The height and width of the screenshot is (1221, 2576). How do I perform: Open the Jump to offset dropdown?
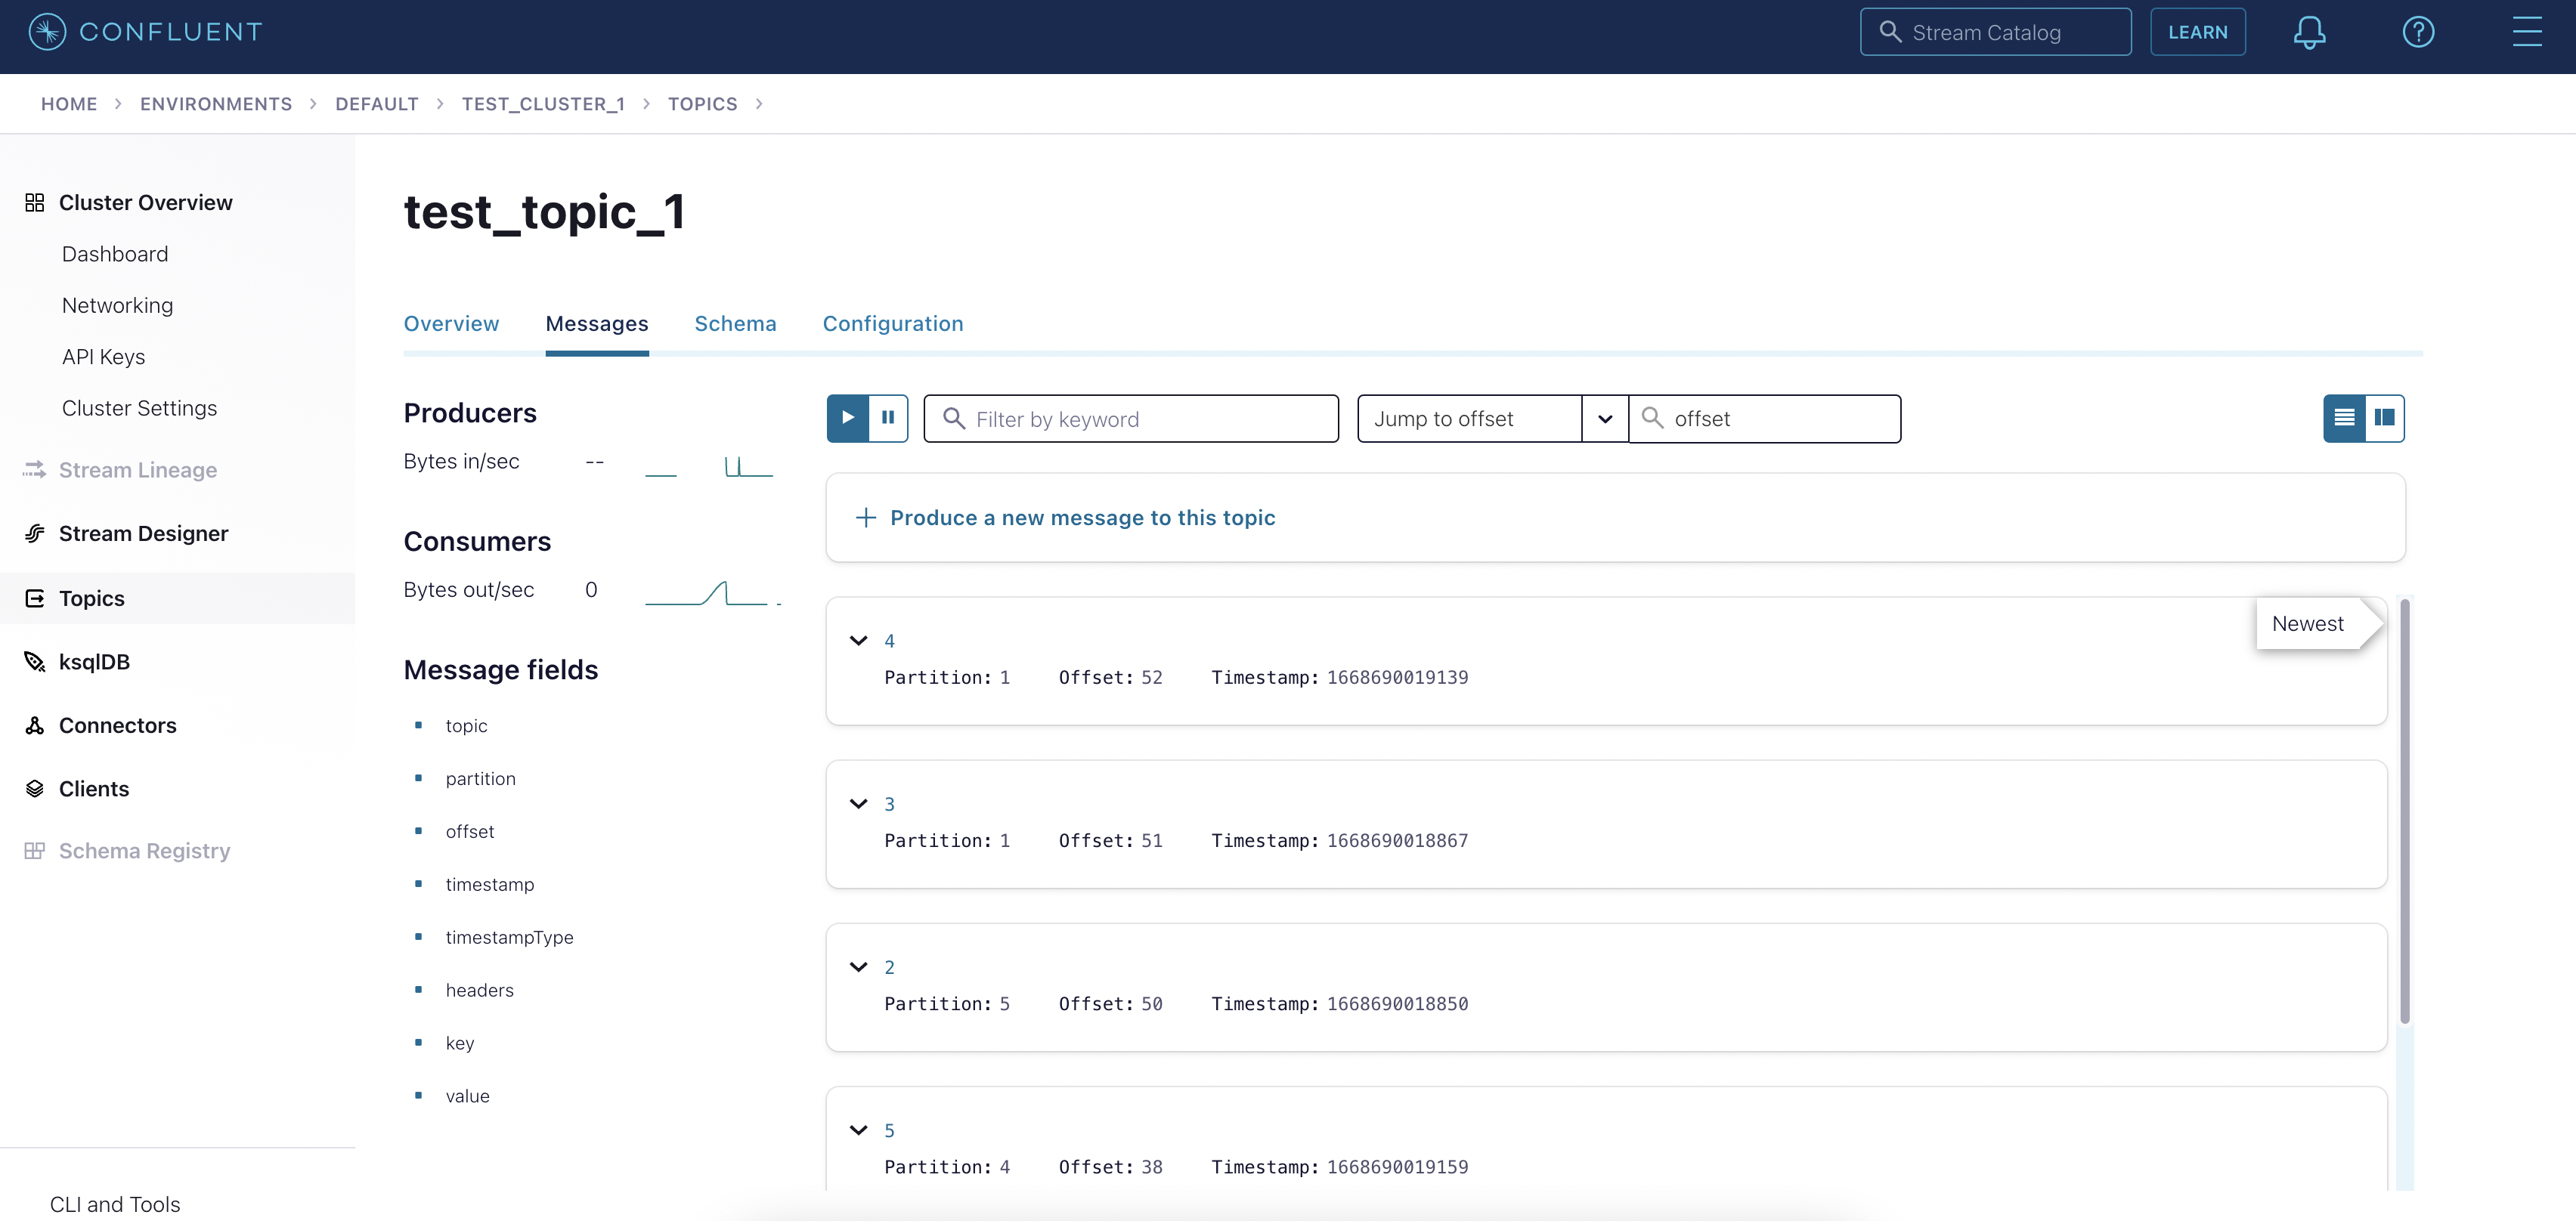(1604, 419)
